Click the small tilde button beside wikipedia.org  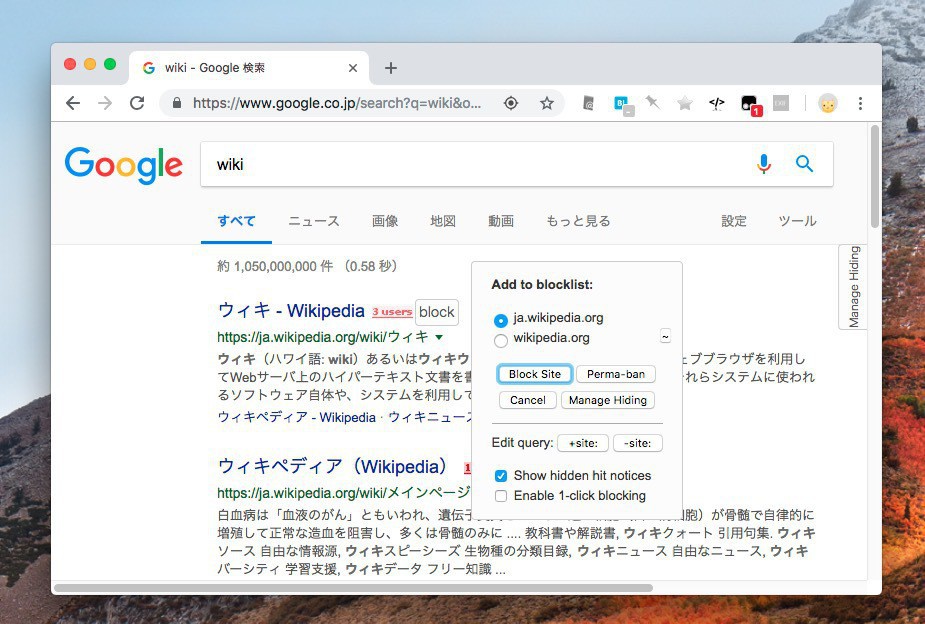click(x=665, y=336)
